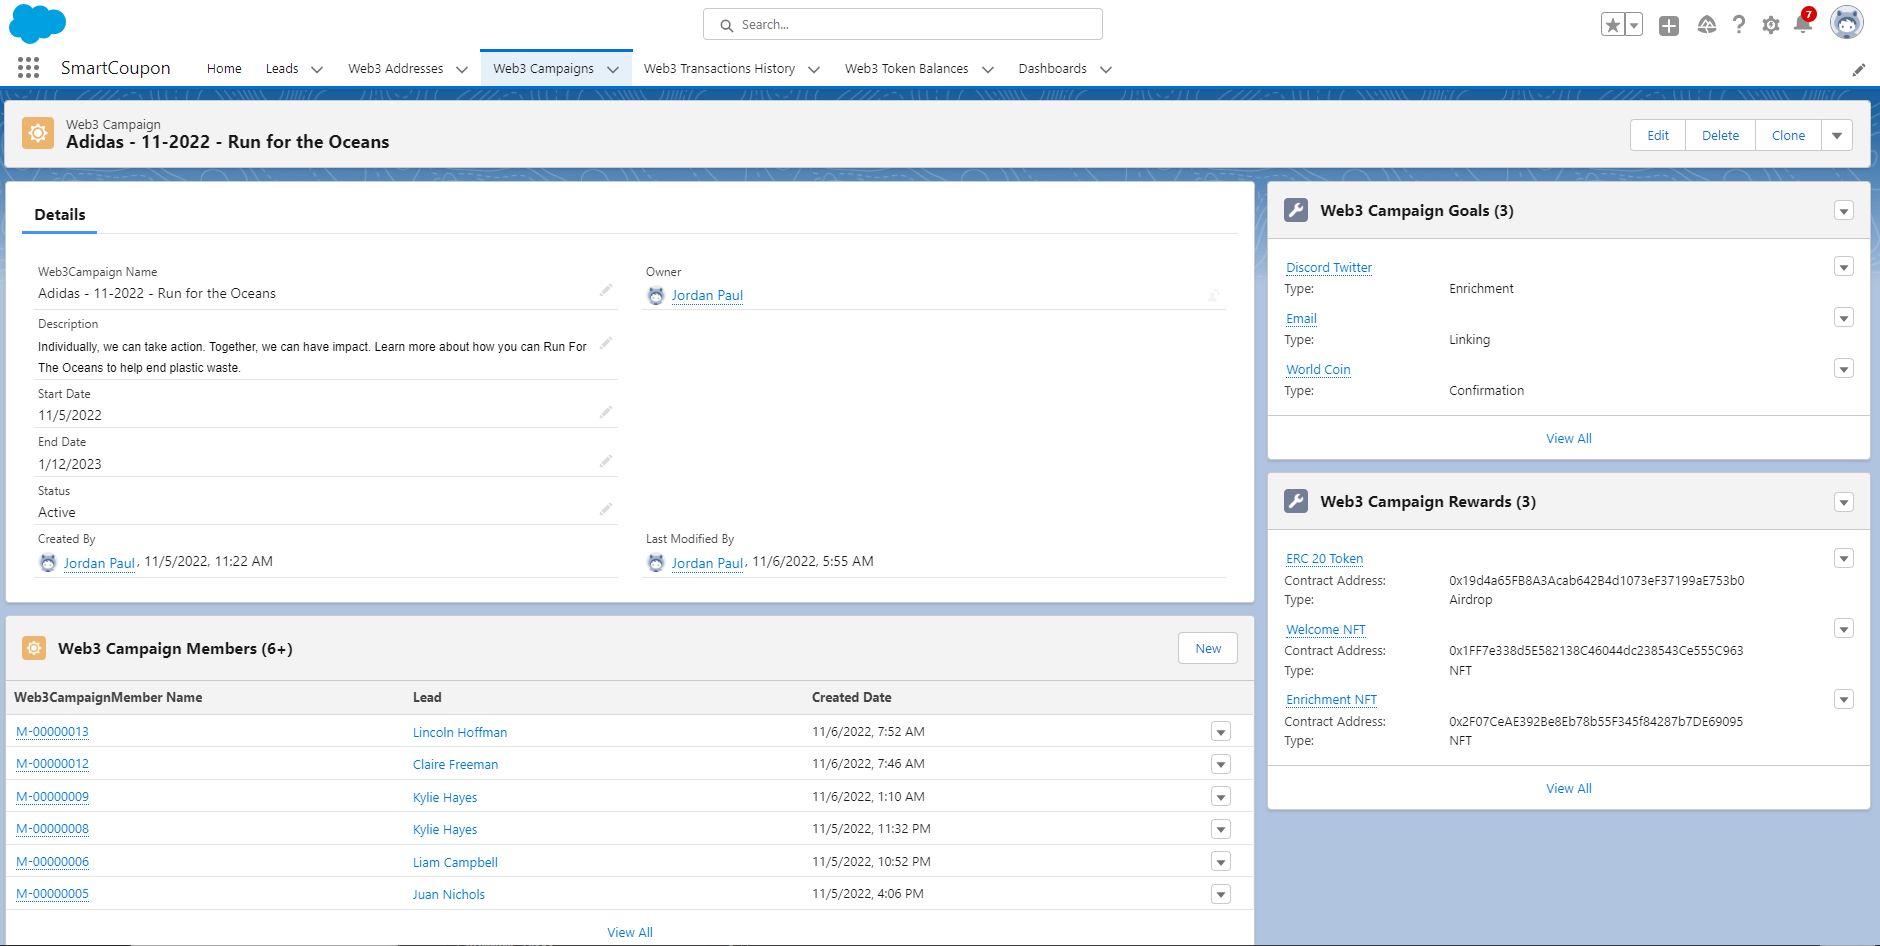
Task: Open Global Actions plus icon
Action: click(x=1669, y=26)
